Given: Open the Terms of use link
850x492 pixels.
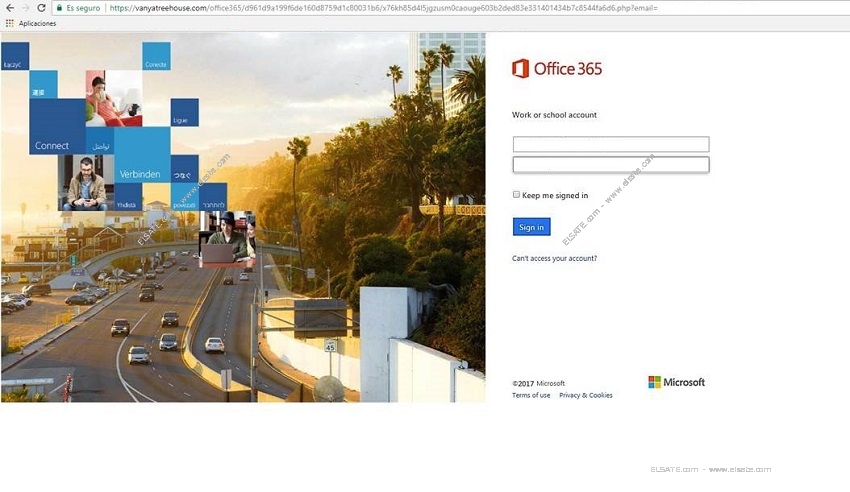Looking at the screenshot, I should pos(531,395).
